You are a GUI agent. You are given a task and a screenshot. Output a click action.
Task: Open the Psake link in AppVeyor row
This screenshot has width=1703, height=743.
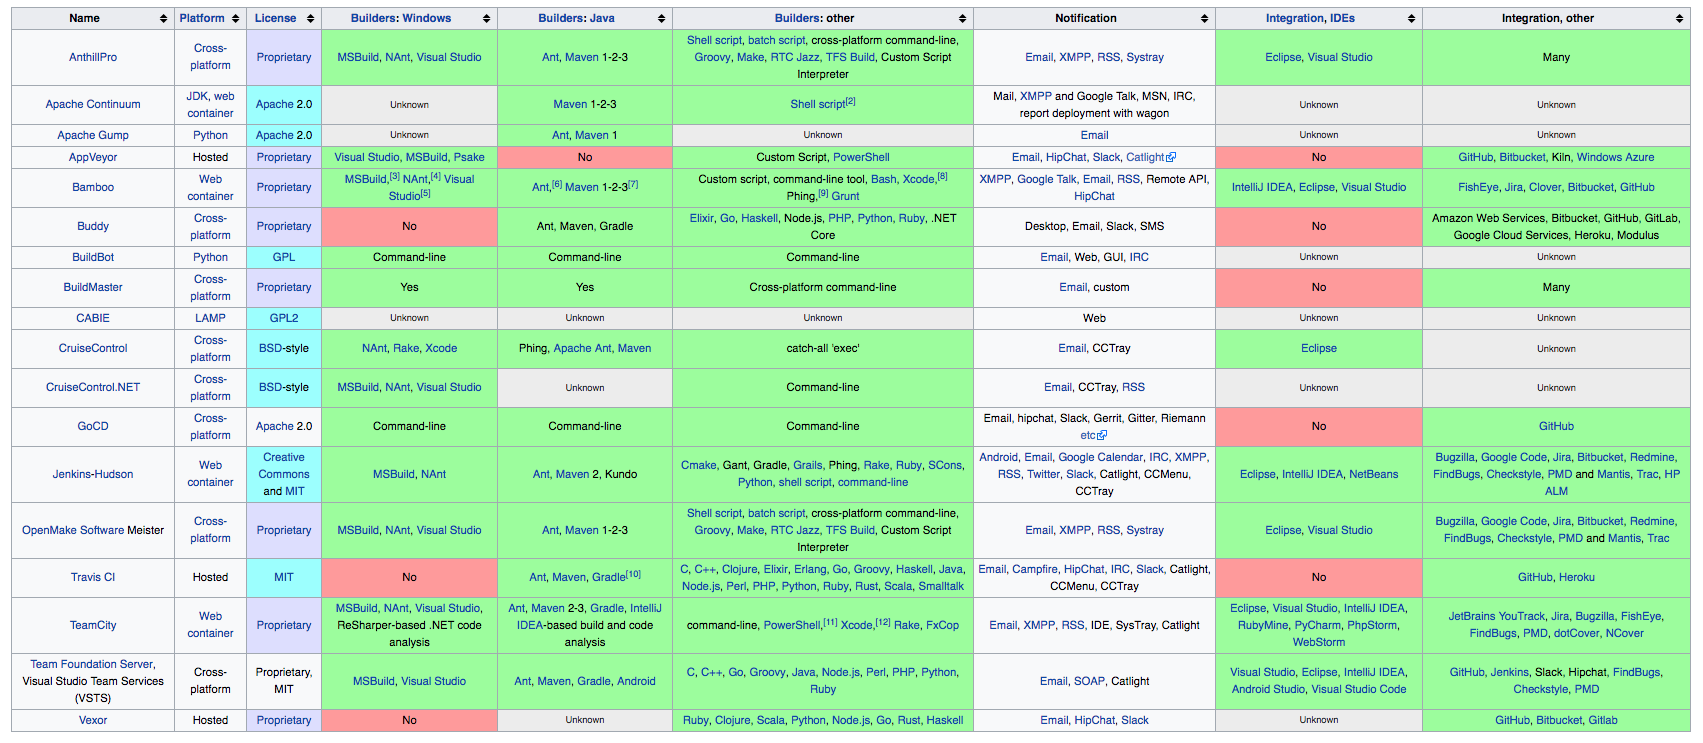(469, 157)
